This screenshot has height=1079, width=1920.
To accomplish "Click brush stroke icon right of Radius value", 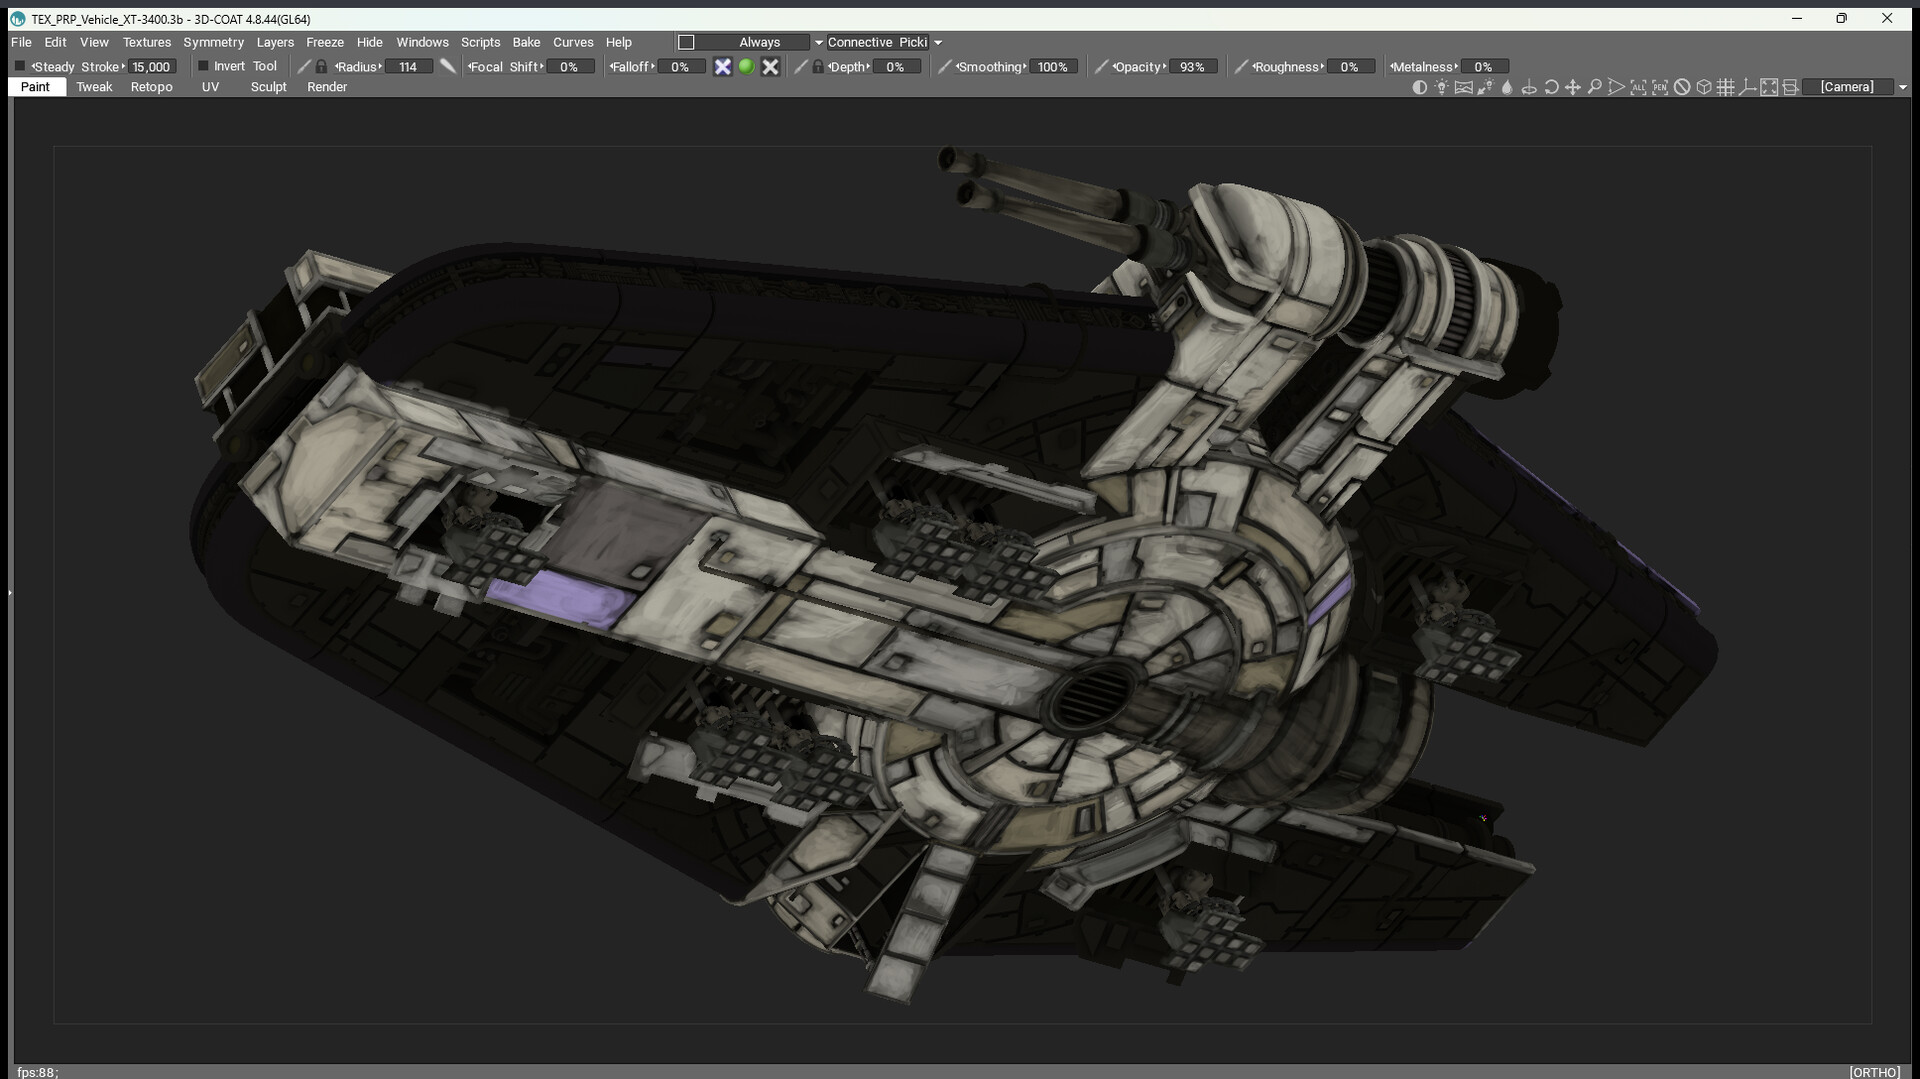I will point(448,67).
